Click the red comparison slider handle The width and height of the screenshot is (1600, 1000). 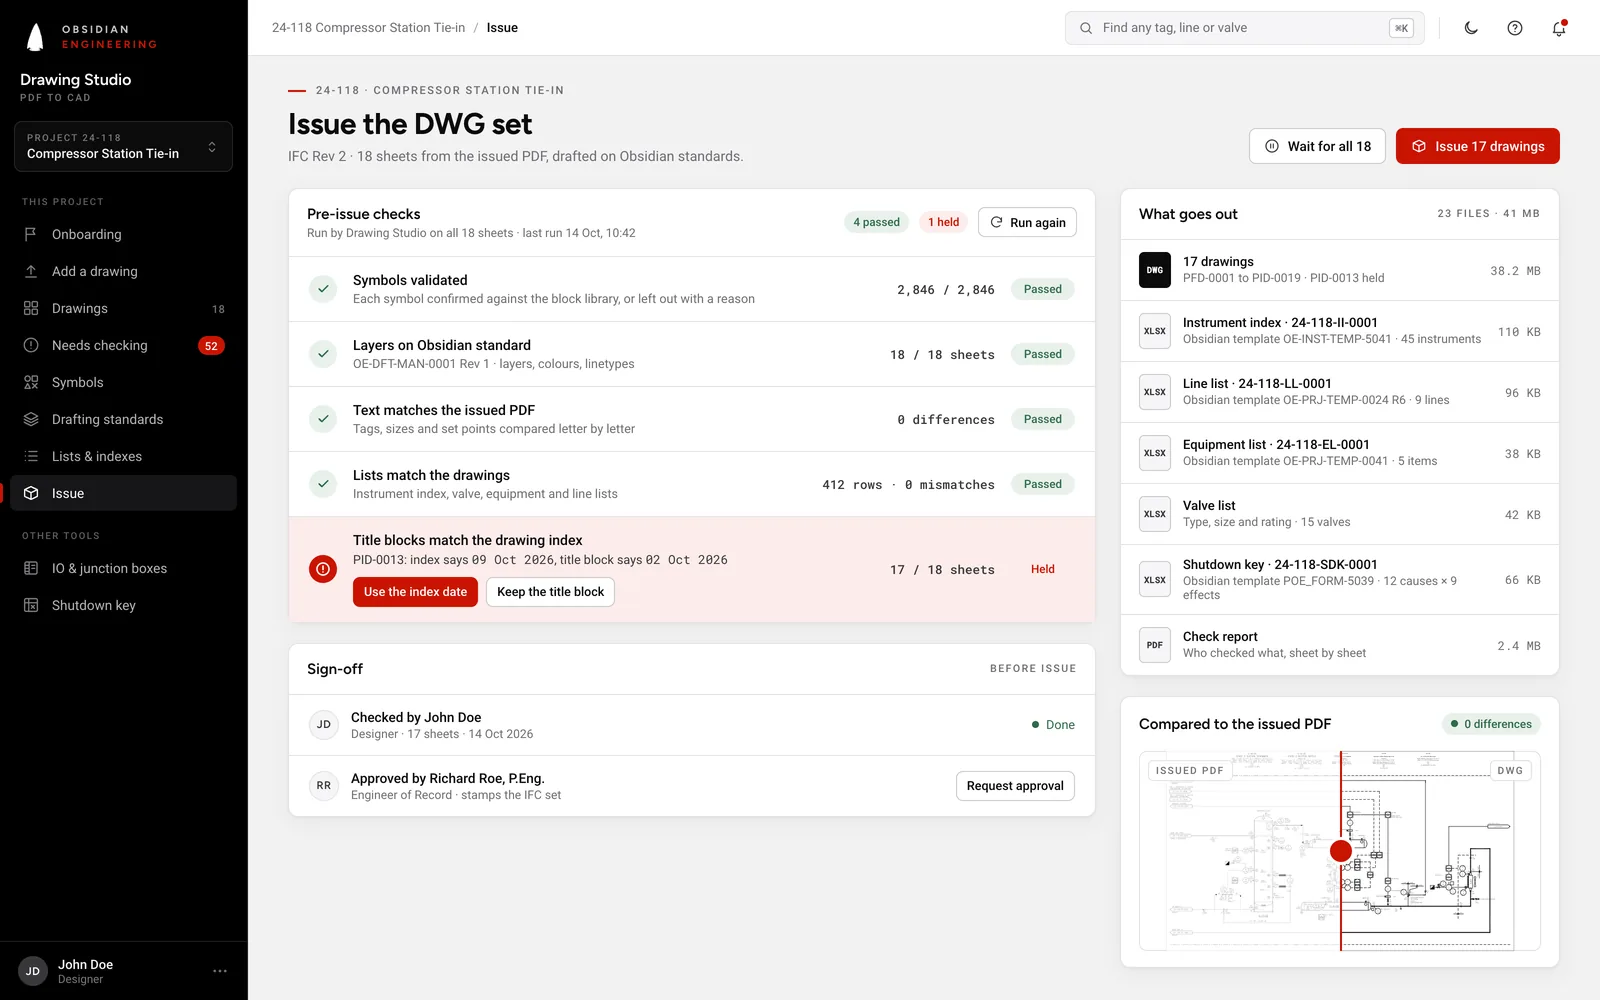pos(1341,851)
